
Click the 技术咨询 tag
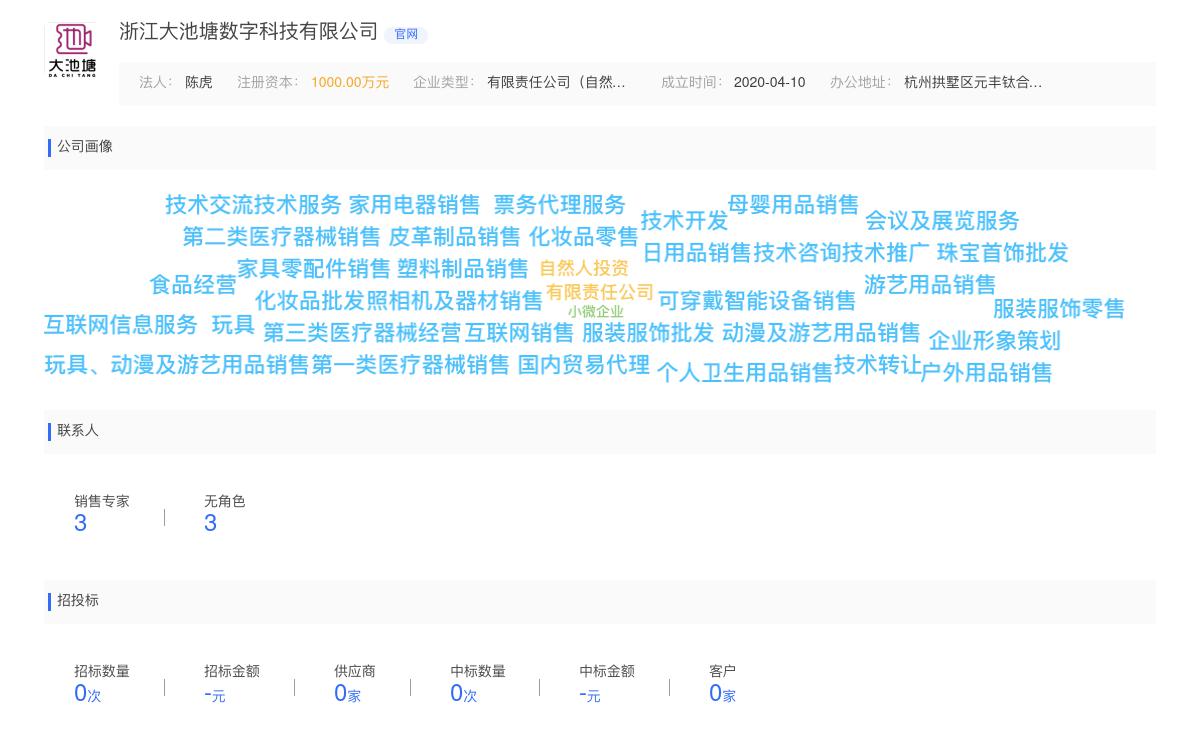click(797, 253)
